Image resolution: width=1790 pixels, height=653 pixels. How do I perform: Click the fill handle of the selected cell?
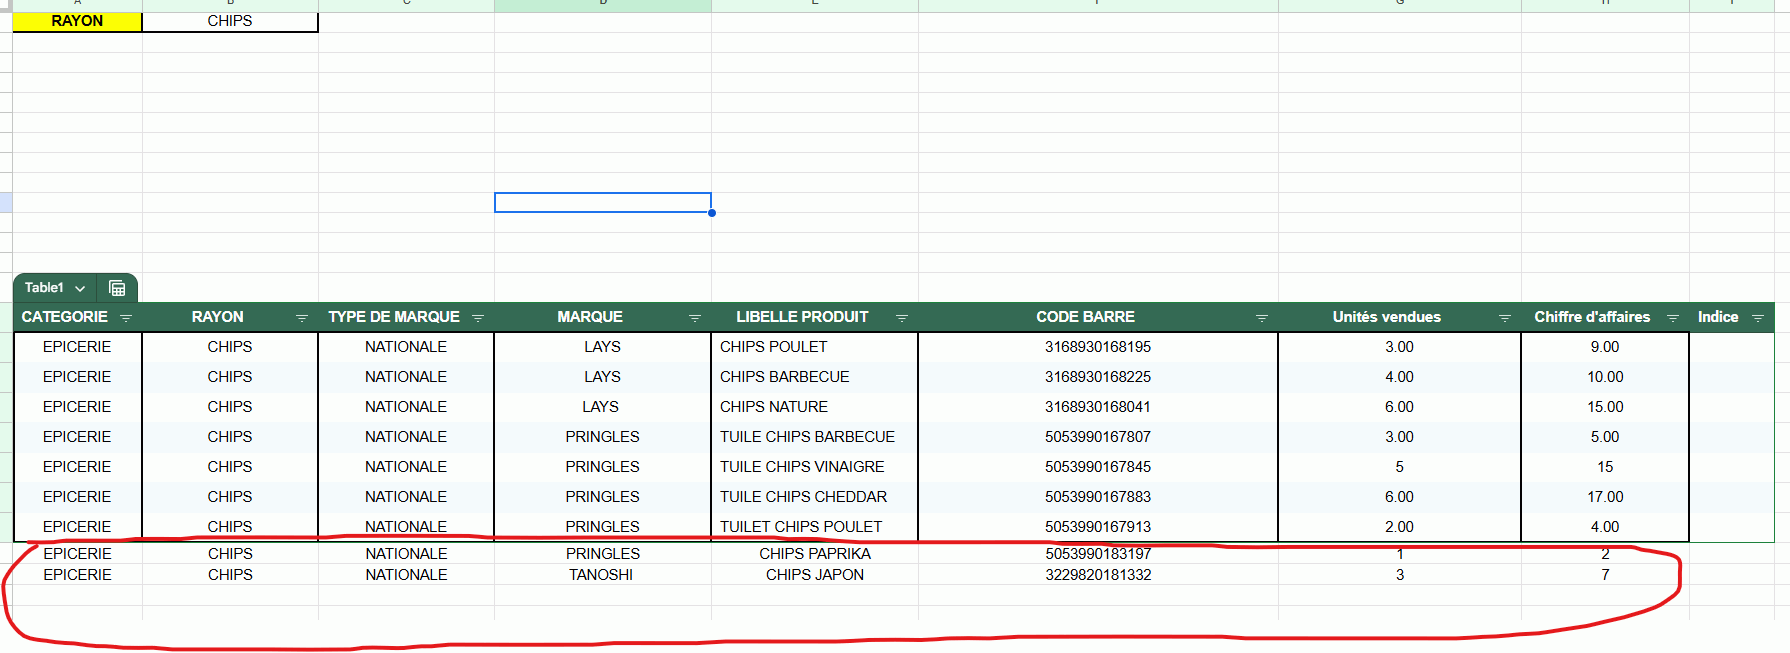click(x=711, y=212)
